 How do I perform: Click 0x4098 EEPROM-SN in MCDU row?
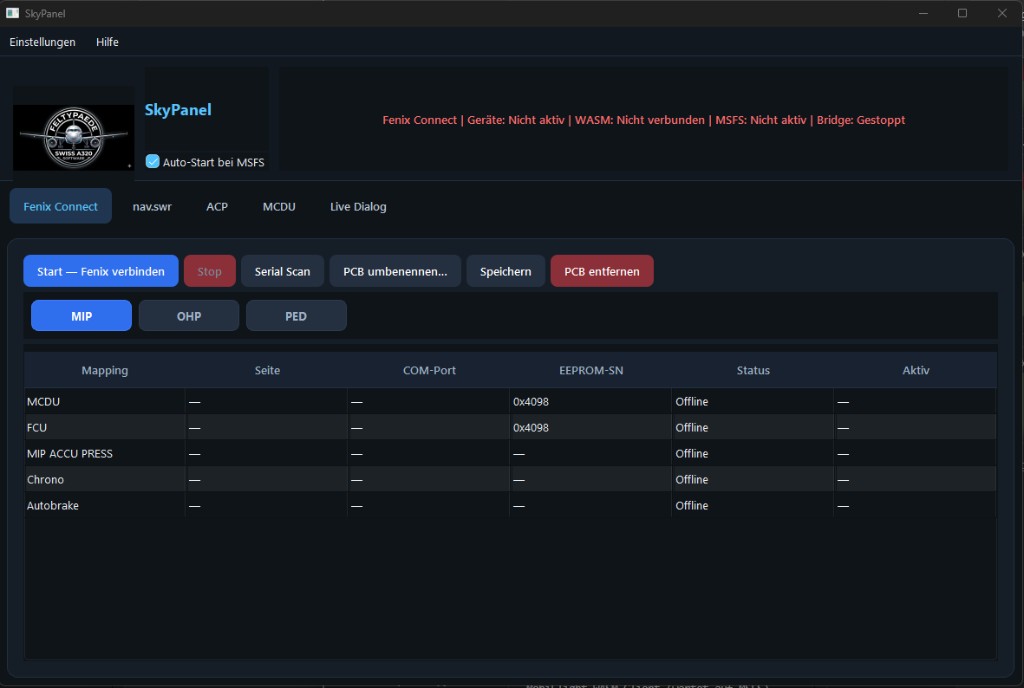(531, 401)
